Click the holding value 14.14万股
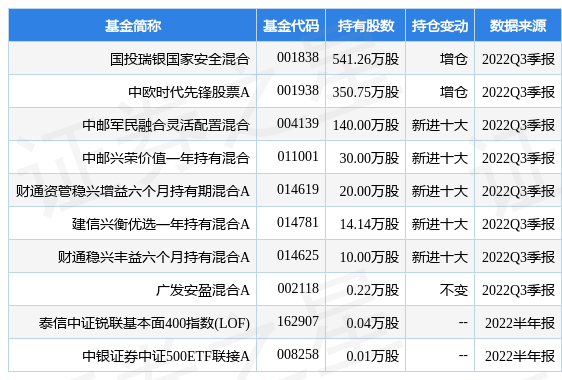The width and height of the screenshot is (562, 380). [x=369, y=224]
